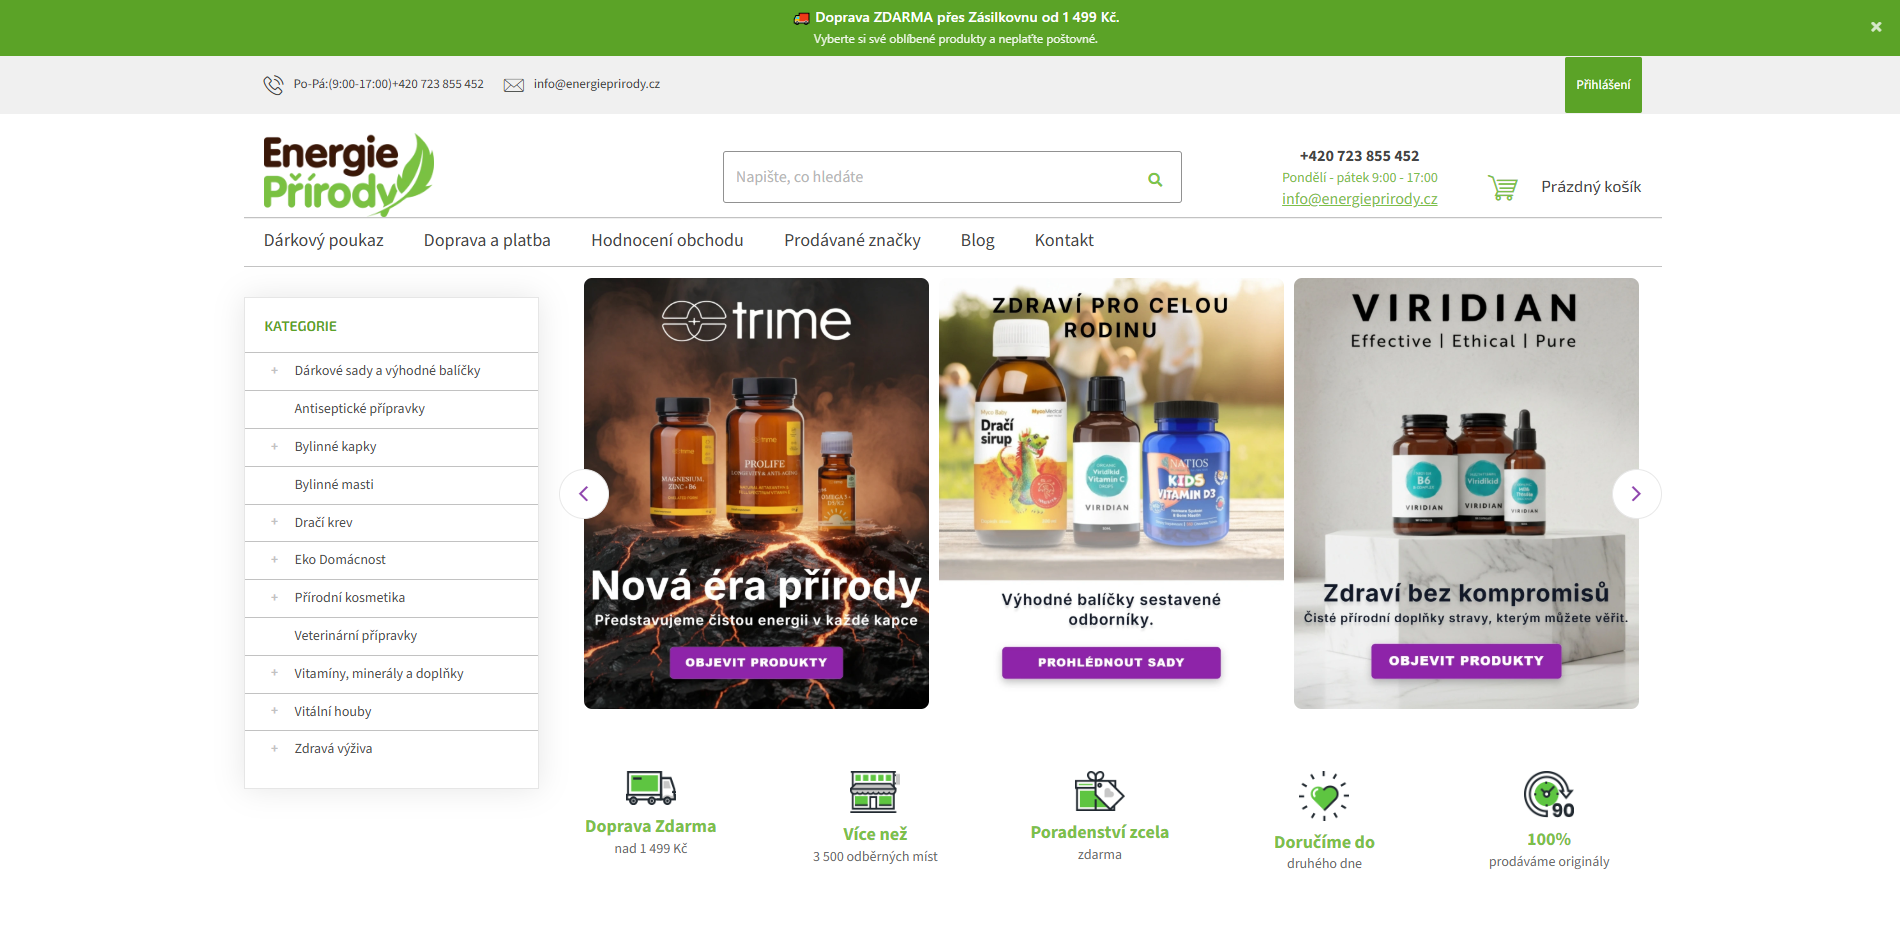Image resolution: width=1900 pixels, height=941 pixels.
Task: Expand Zdravá výživa category
Action: tap(274, 749)
